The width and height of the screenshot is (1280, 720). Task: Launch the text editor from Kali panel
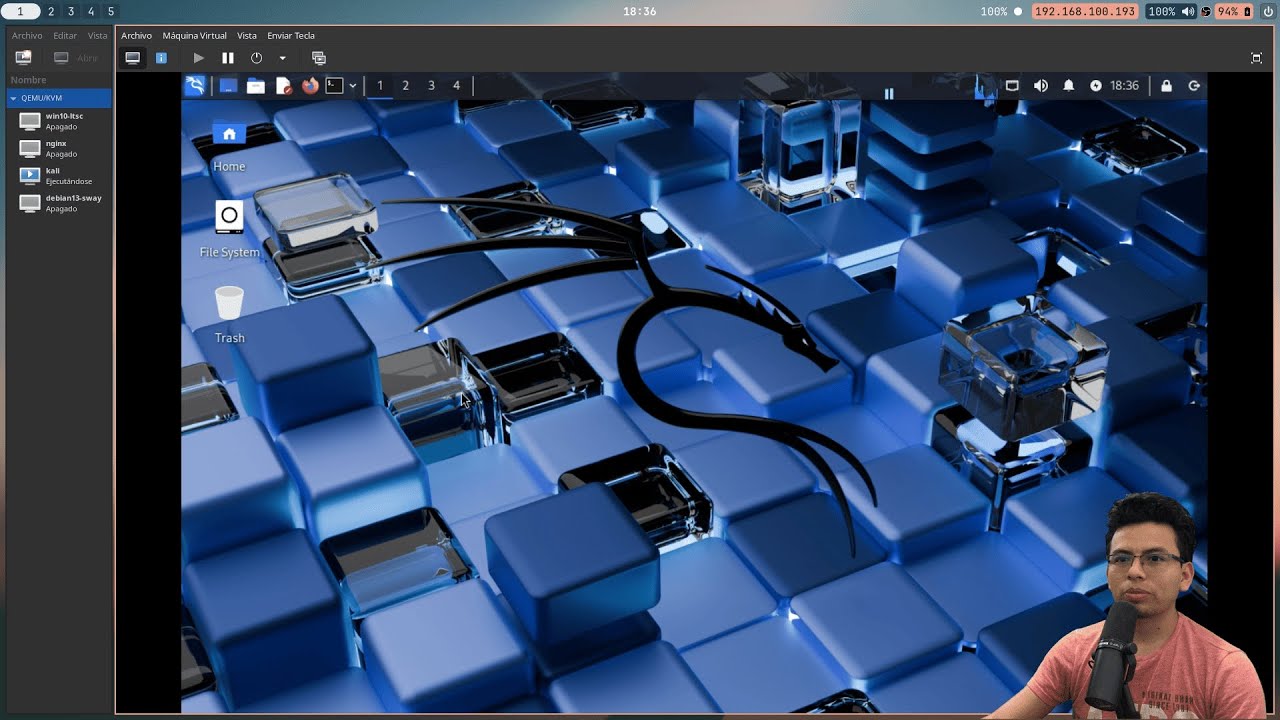pyautogui.click(x=283, y=86)
